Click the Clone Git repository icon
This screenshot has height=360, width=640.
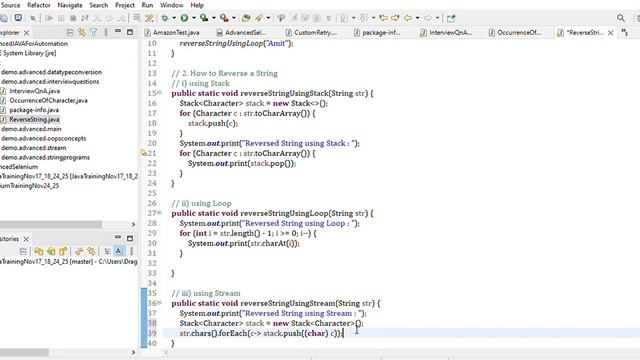51,251
